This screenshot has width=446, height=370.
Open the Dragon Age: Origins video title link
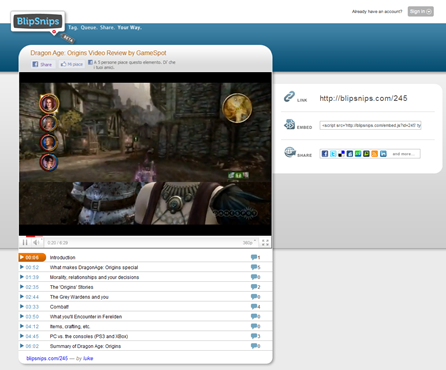98,53
